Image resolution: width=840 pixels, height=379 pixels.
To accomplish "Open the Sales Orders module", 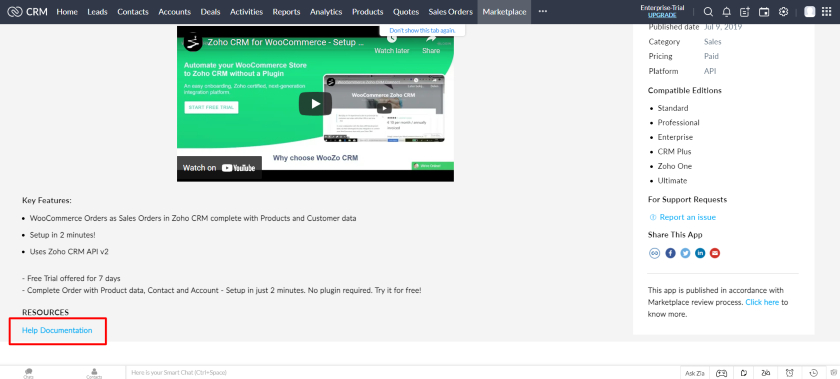I will [451, 12].
